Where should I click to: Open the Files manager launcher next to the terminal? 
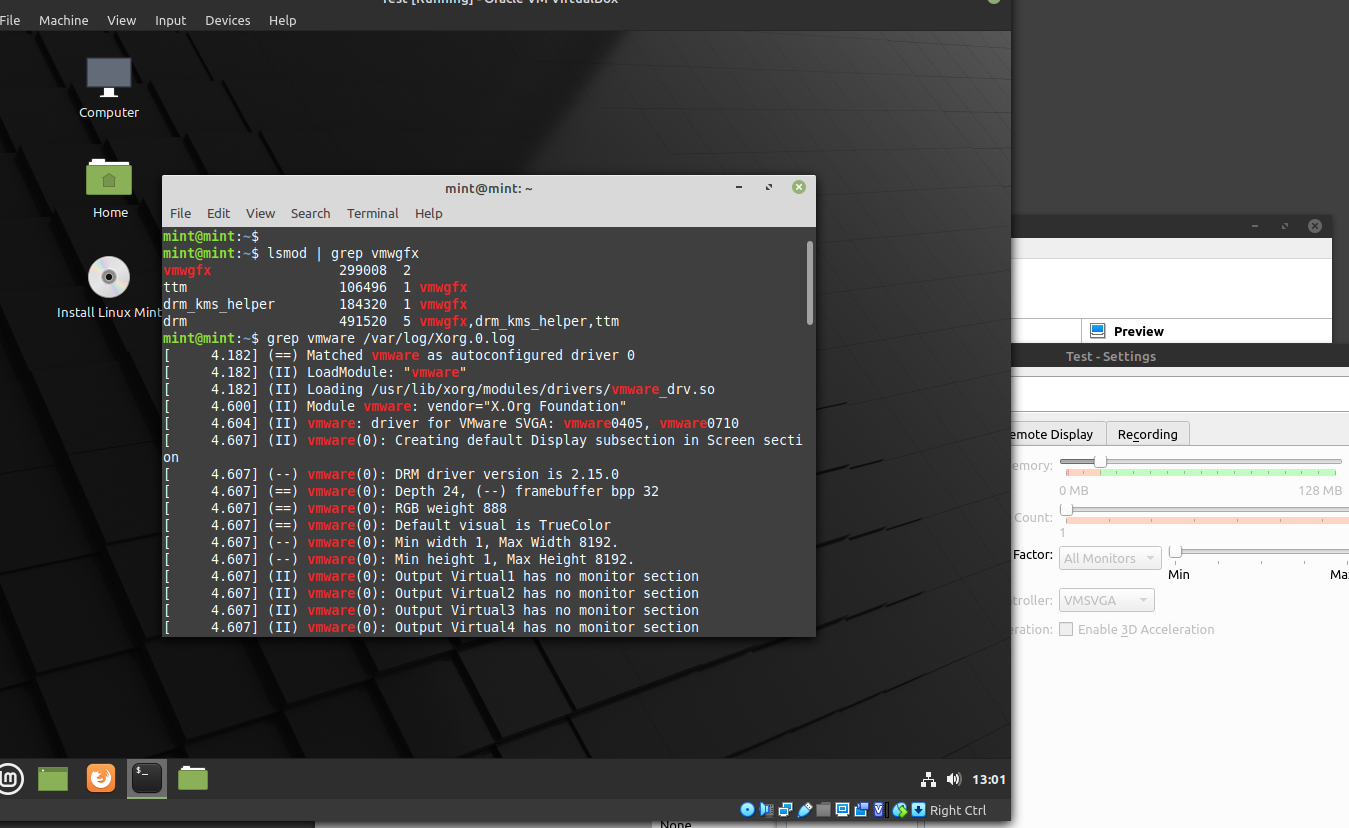[193, 778]
